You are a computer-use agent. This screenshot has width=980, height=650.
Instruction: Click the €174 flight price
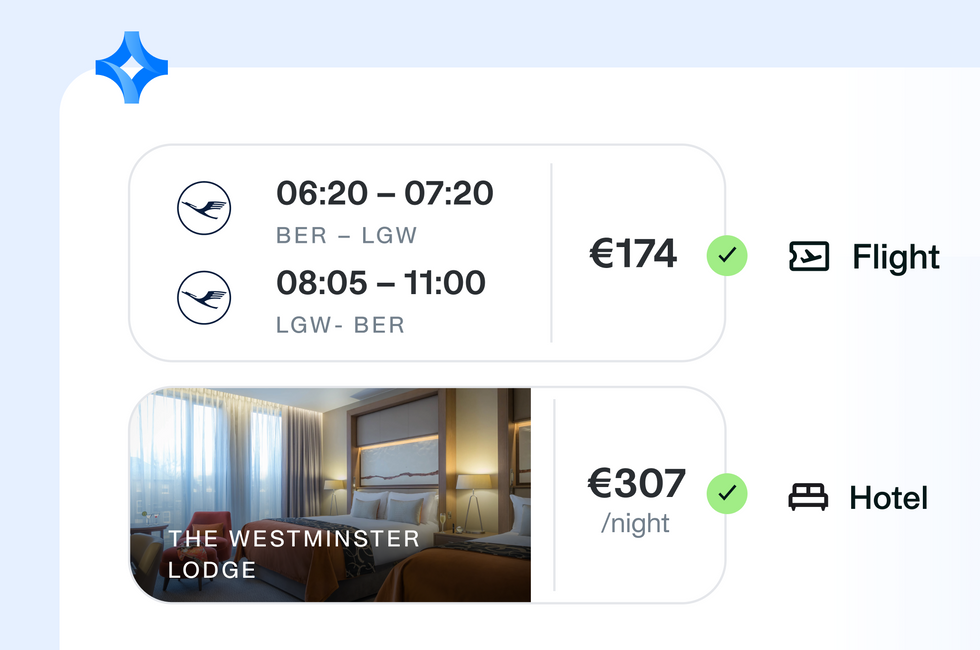pyautogui.click(x=634, y=254)
